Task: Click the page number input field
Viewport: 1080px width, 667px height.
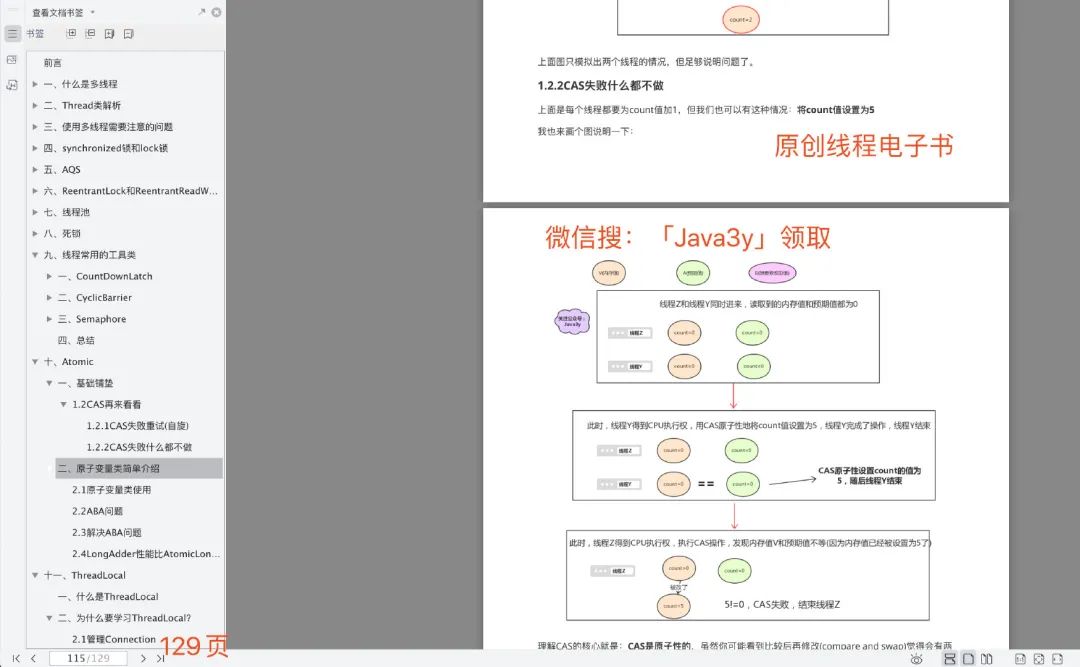Action: [88, 658]
